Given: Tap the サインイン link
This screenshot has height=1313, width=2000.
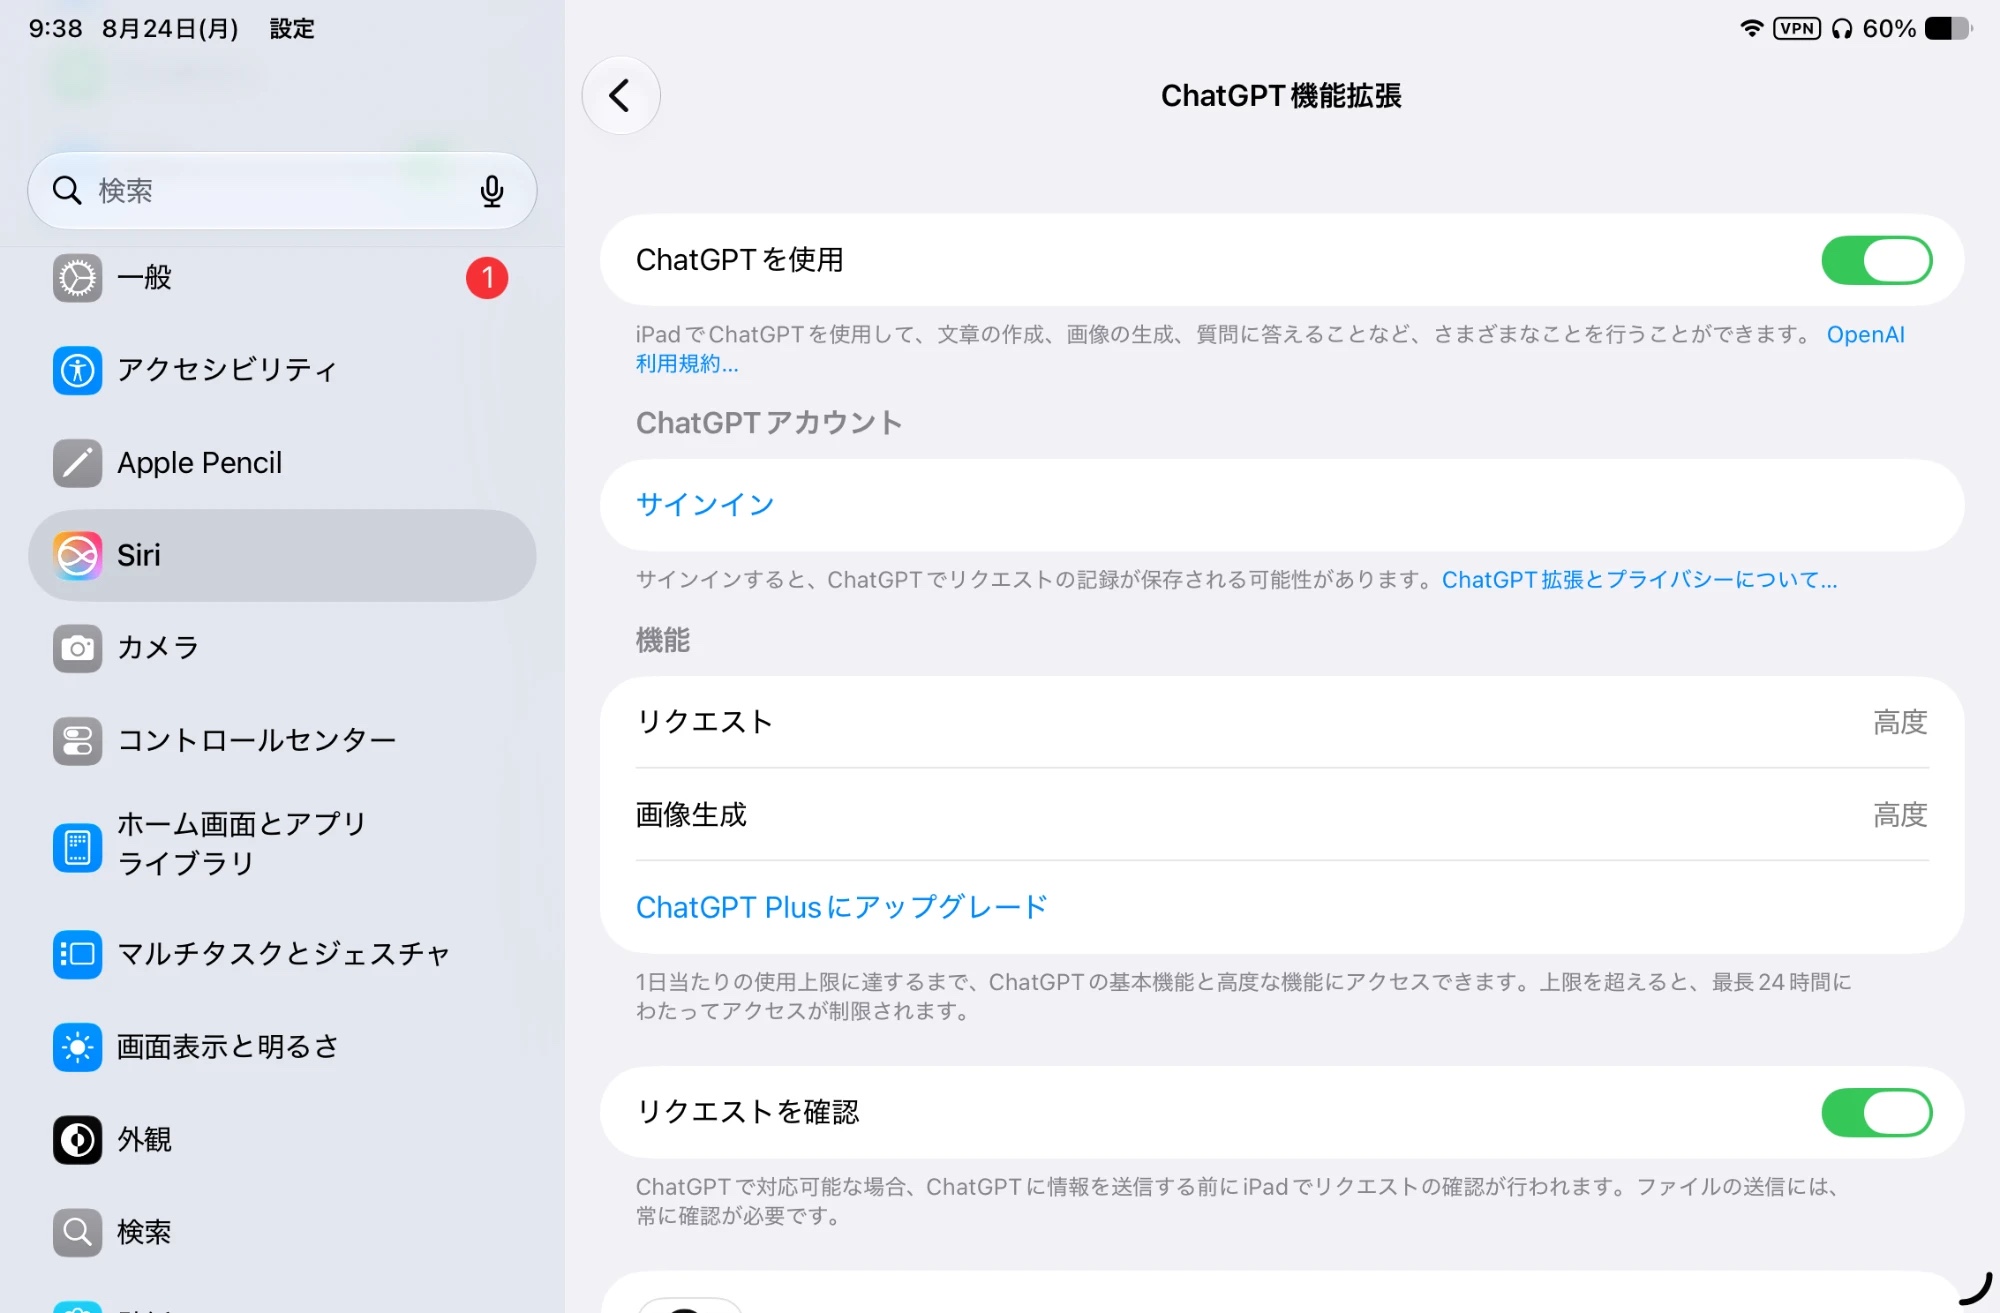Looking at the screenshot, I should (705, 505).
